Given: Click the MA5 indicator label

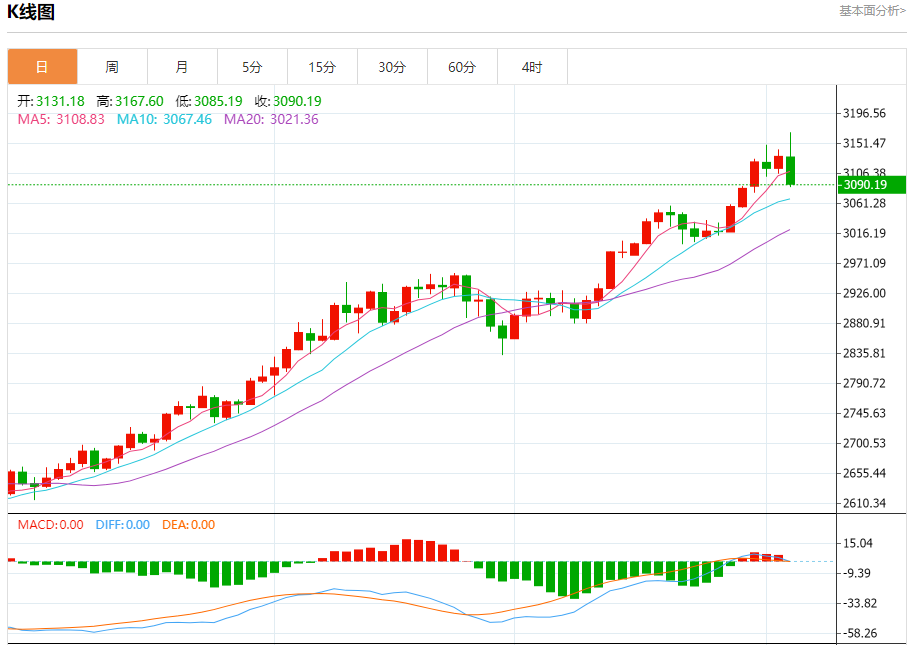Looking at the screenshot, I should click(61, 119).
